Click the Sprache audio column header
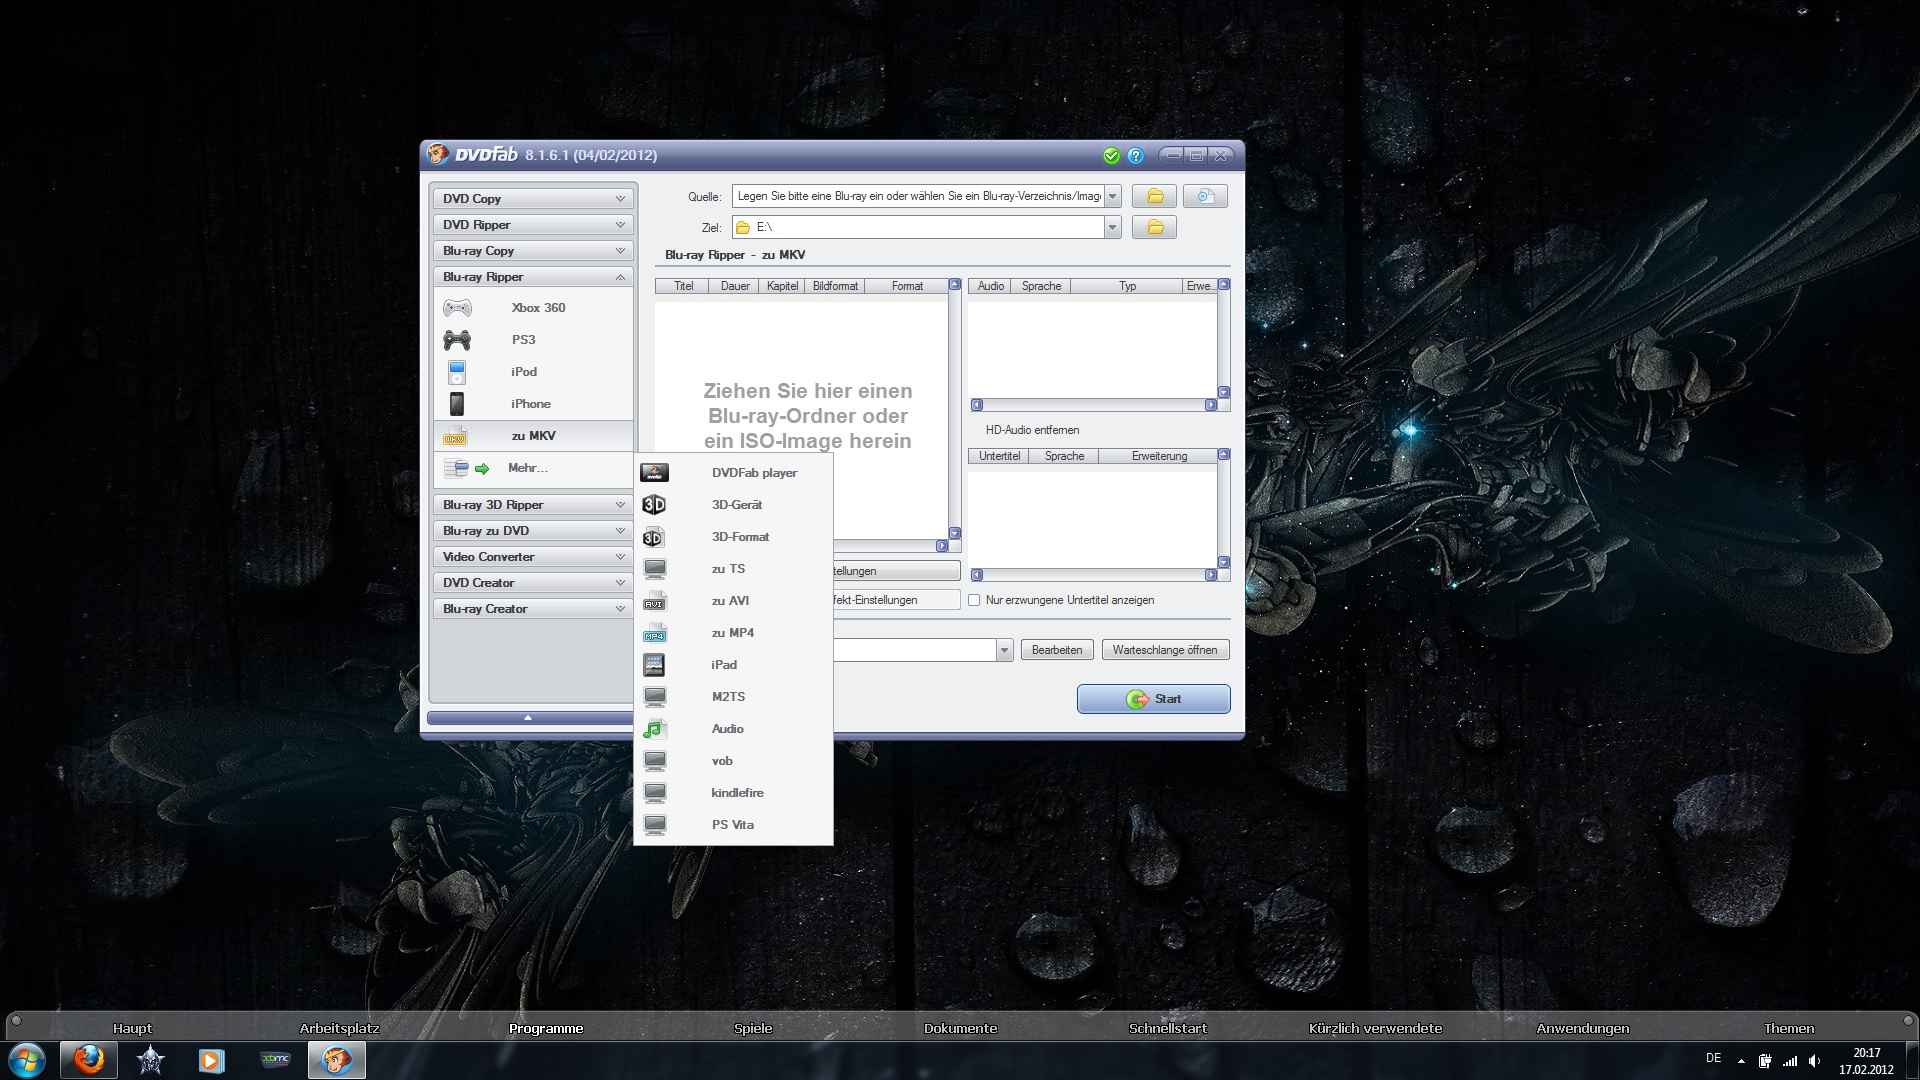 [1041, 286]
